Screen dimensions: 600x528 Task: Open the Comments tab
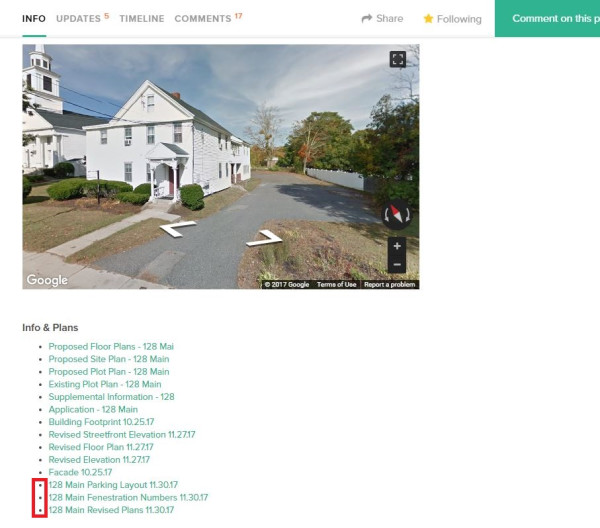[203, 19]
